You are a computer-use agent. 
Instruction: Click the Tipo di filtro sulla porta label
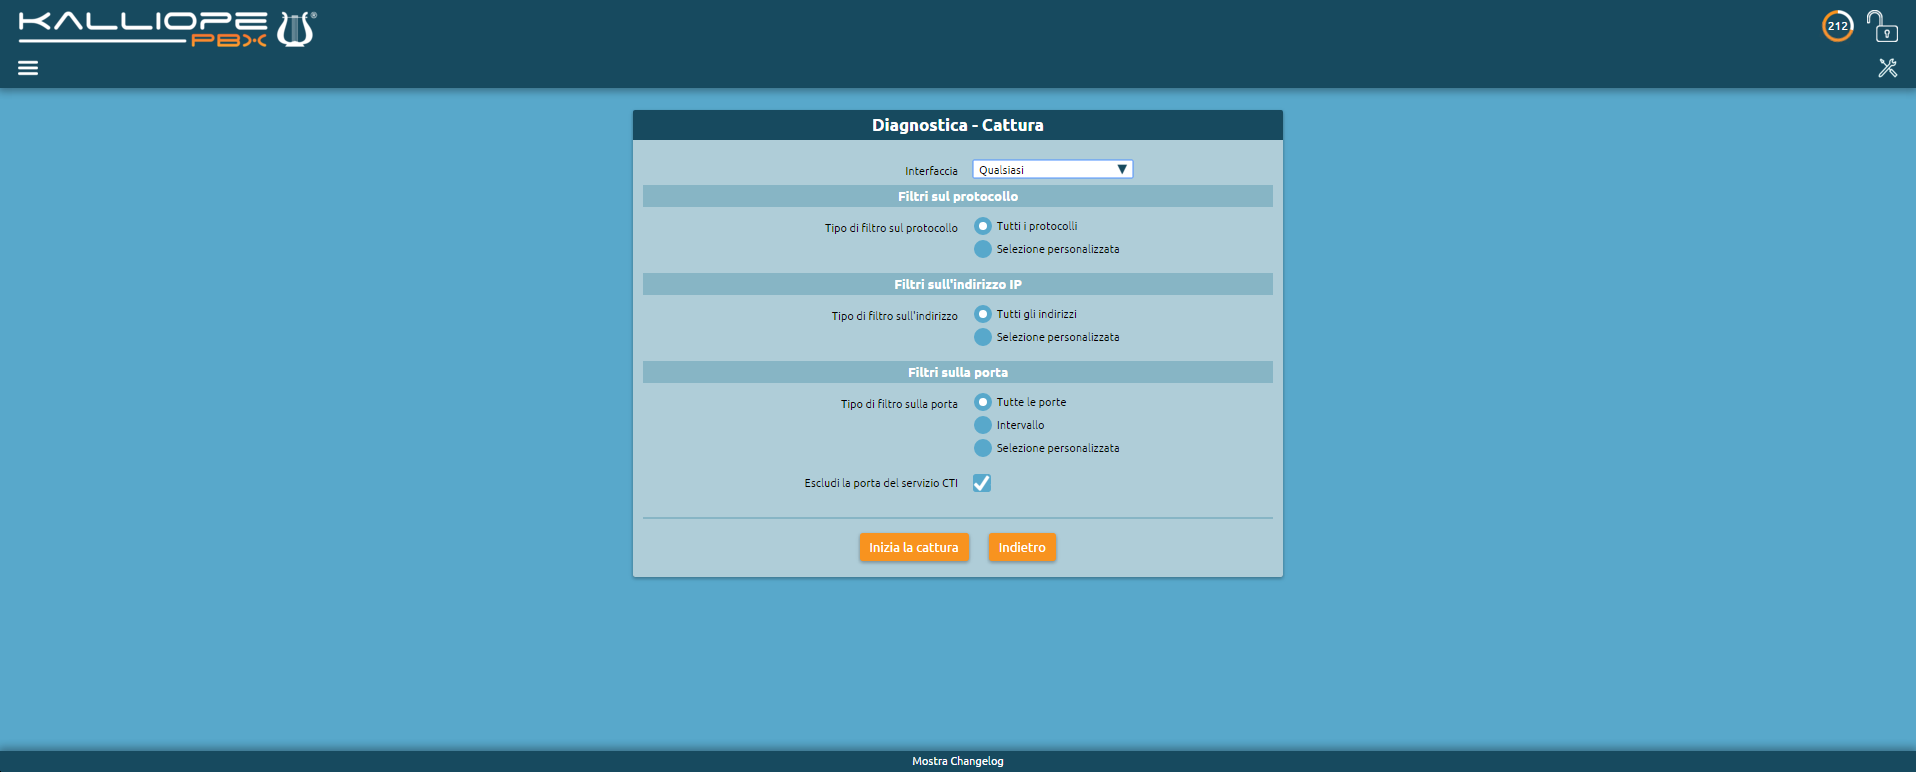899,404
